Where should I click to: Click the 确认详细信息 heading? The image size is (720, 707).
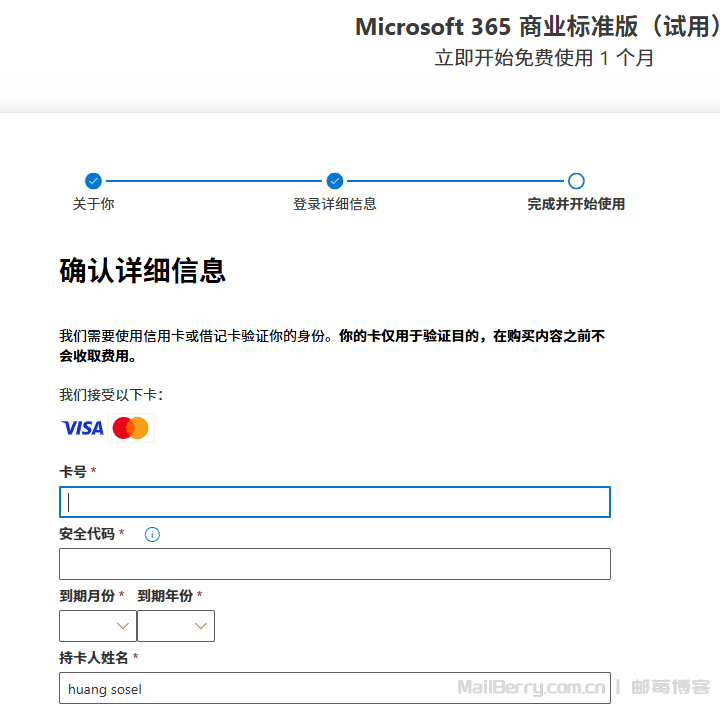point(142,270)
